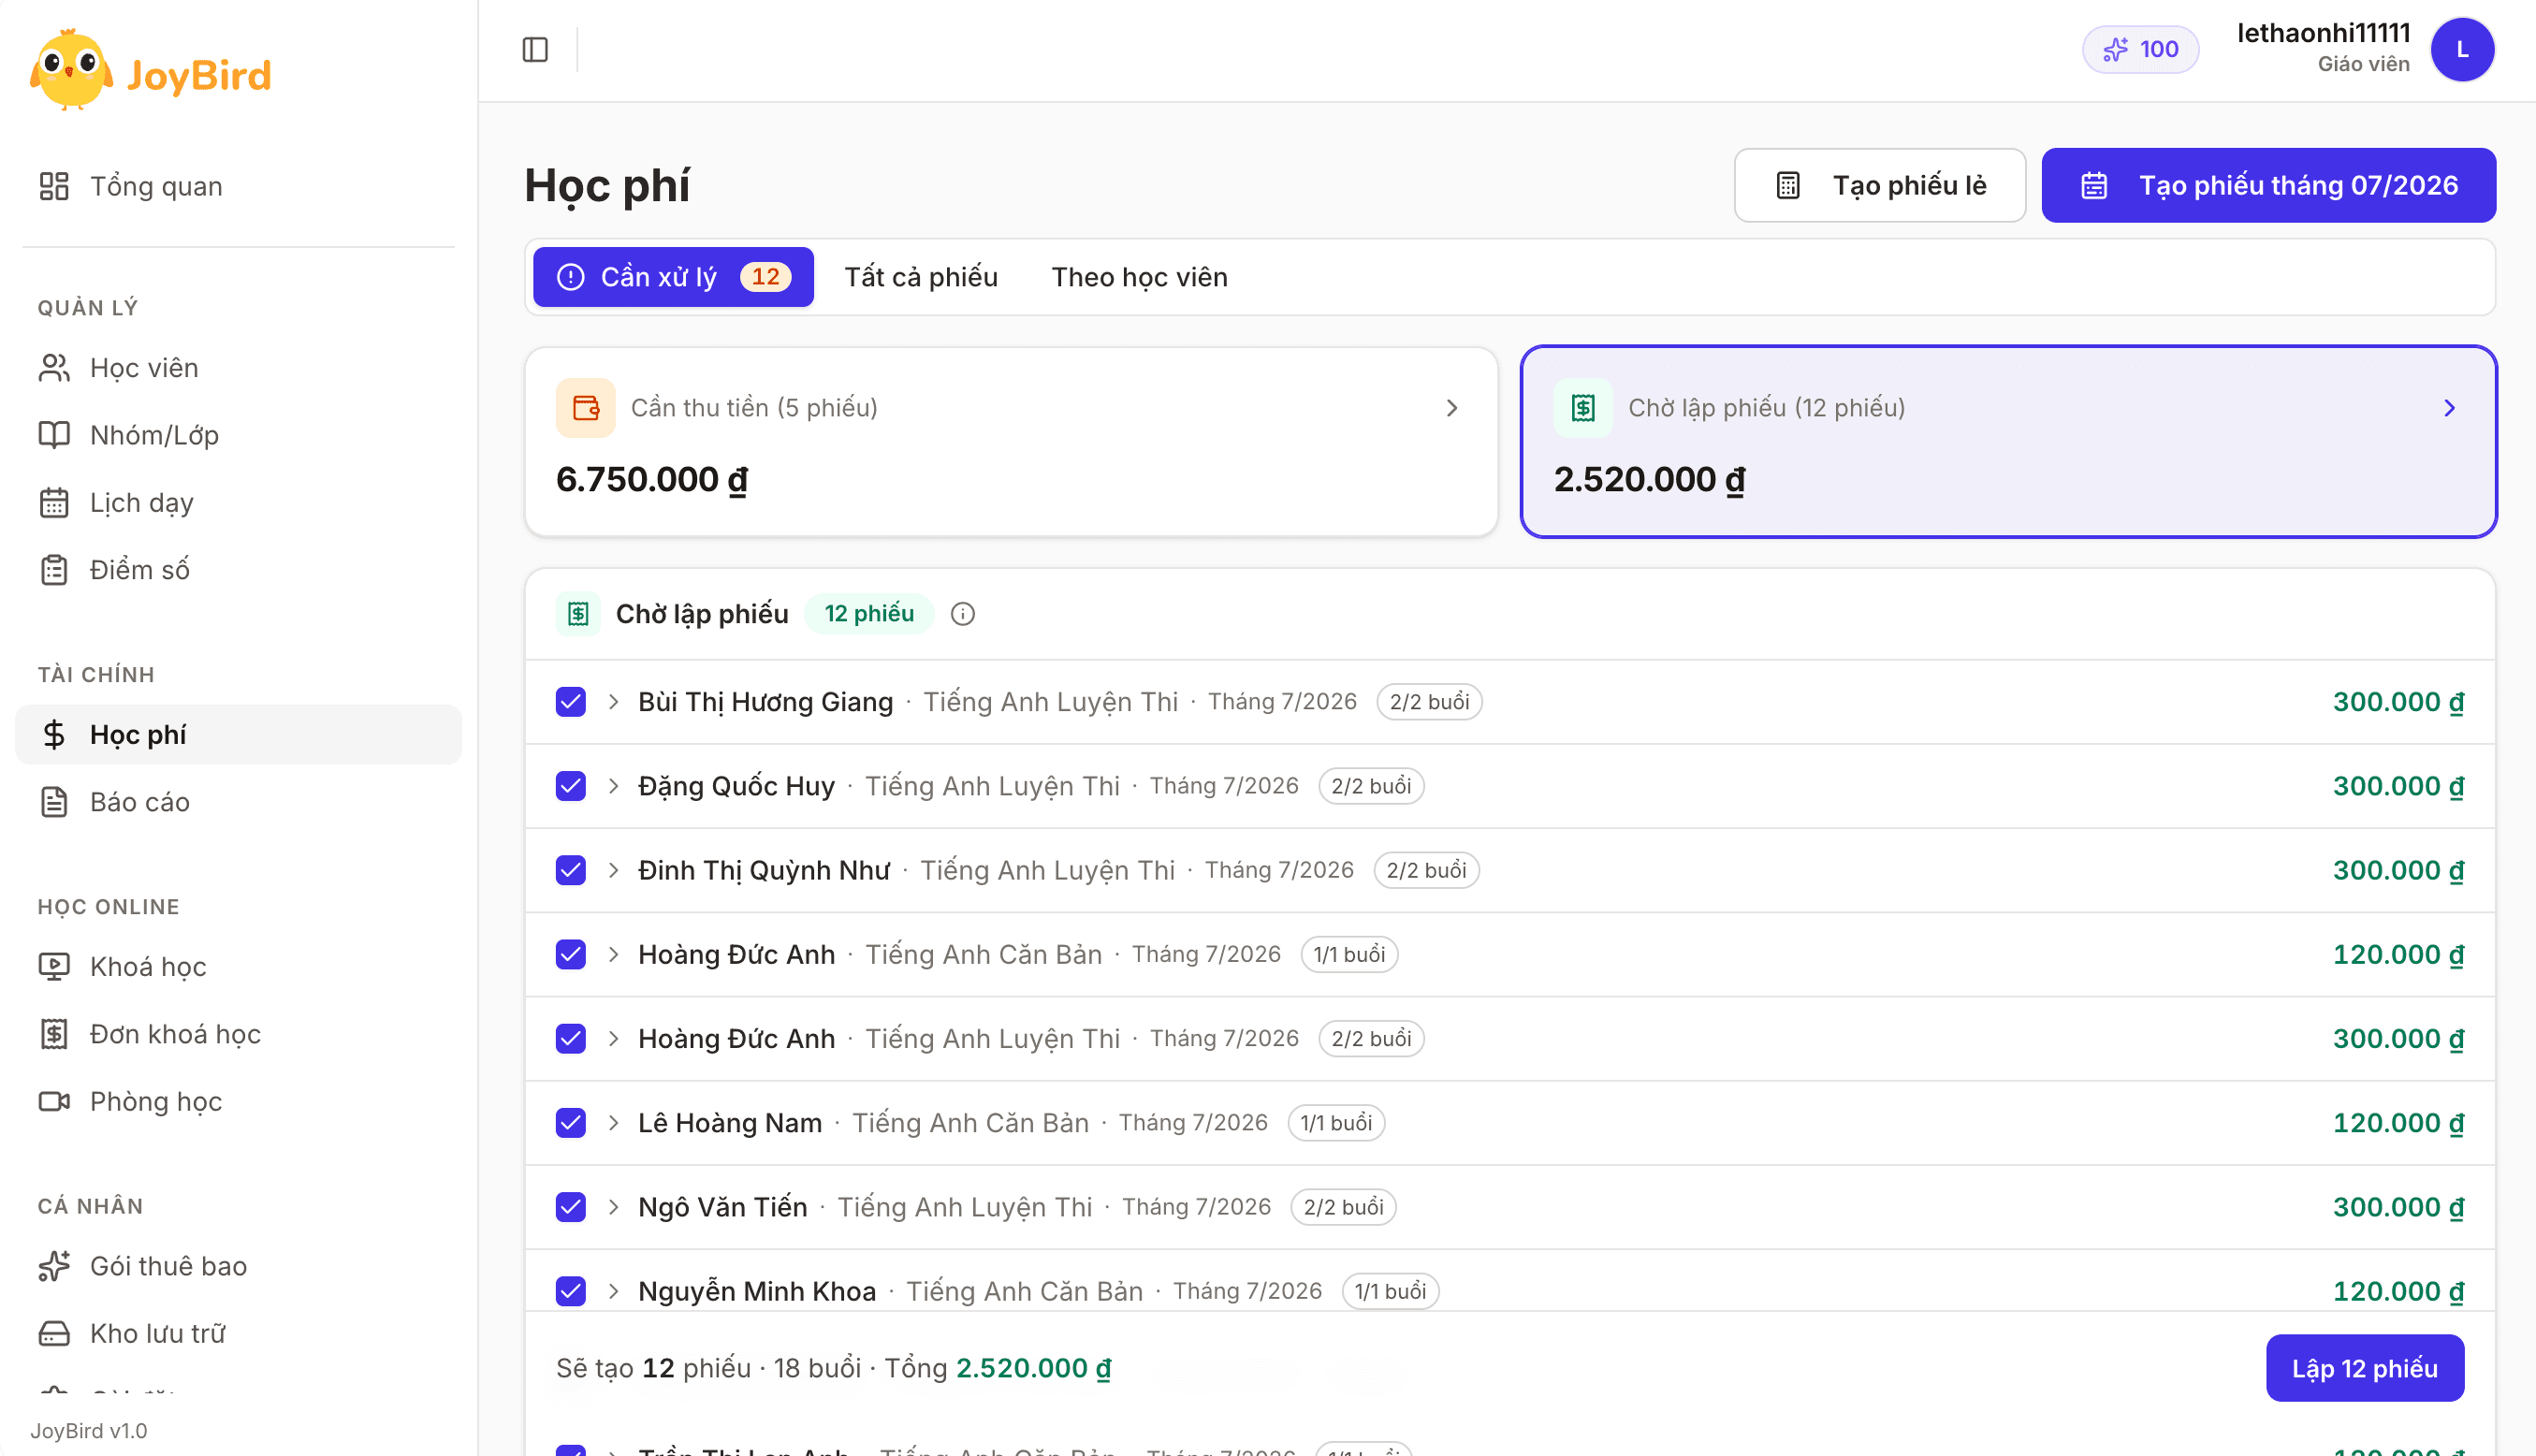Expand Đặng Quốc Huy row details
The height and width of the screenshot is (1456, 2536).
click(x=613, y=786)
